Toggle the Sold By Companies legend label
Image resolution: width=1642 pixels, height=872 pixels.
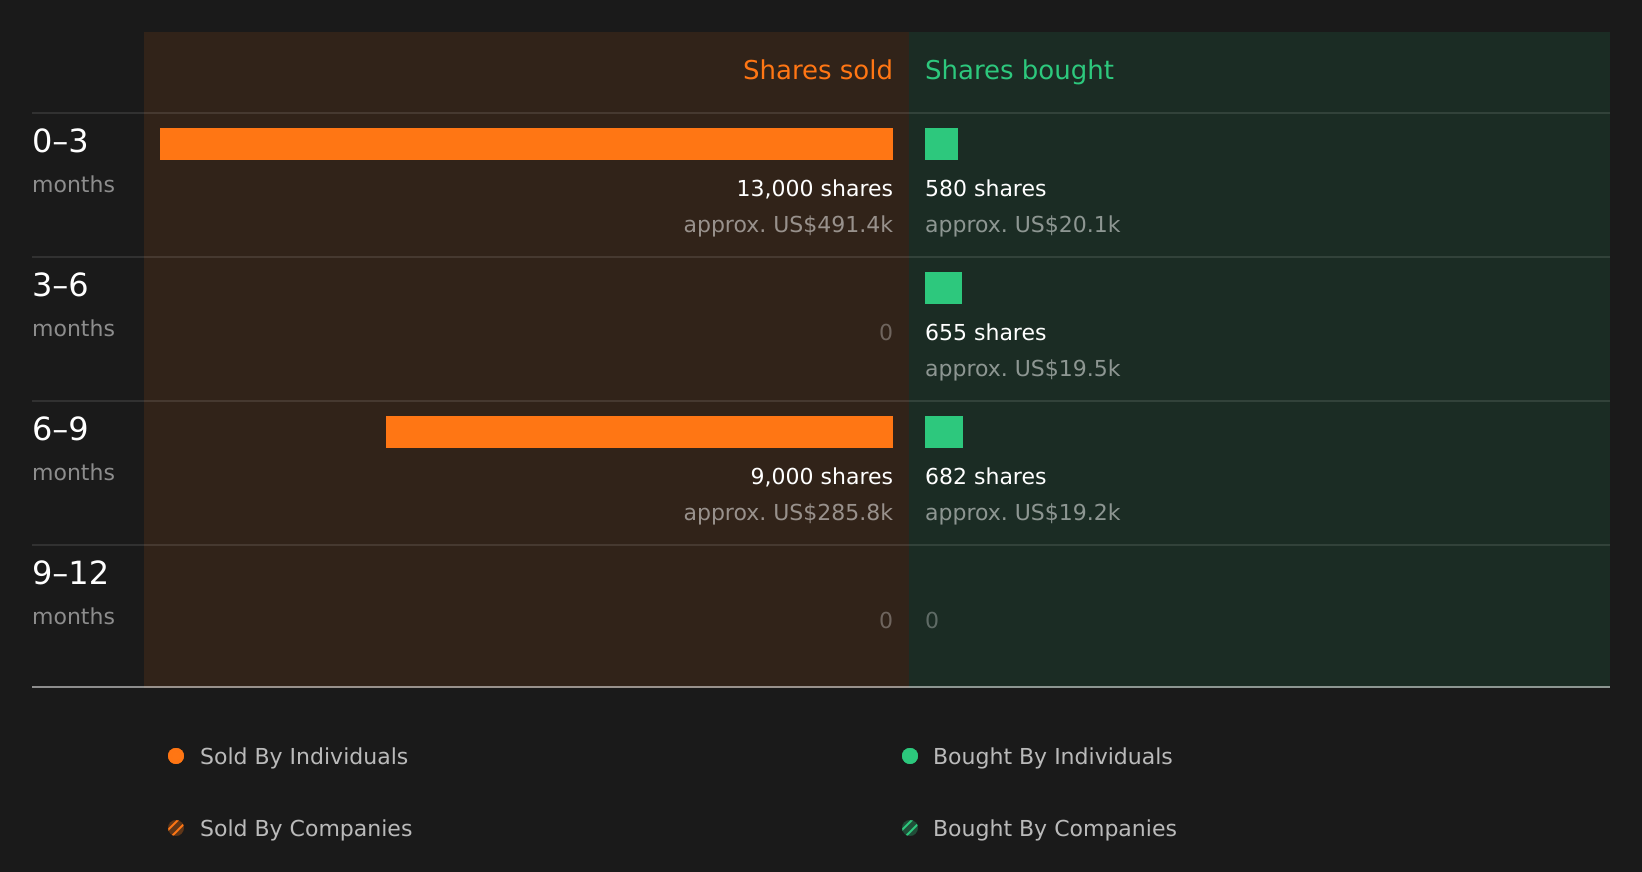[306, 829]
